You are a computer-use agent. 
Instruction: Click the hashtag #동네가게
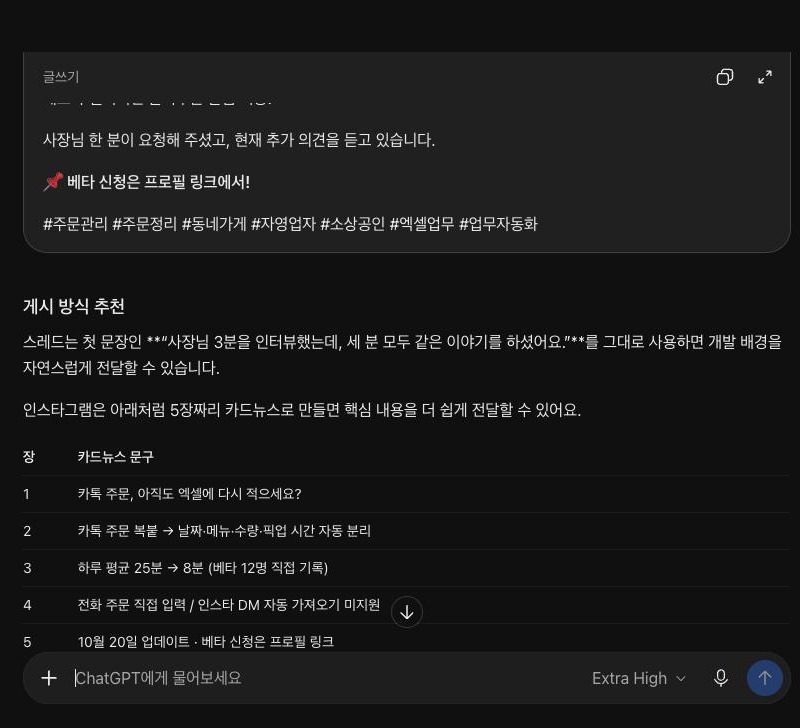[x=214, y=224]
